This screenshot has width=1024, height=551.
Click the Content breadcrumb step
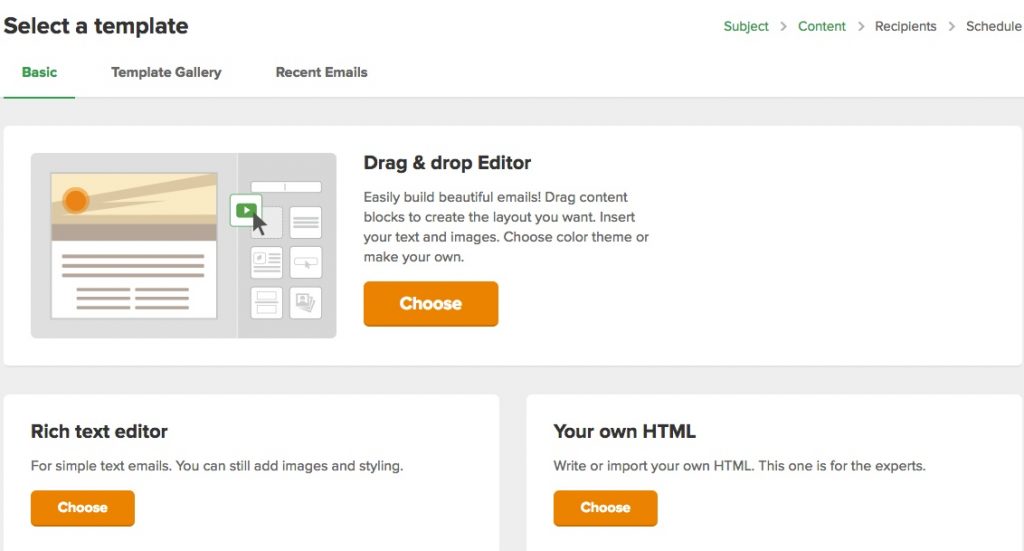tap(822, 26)
